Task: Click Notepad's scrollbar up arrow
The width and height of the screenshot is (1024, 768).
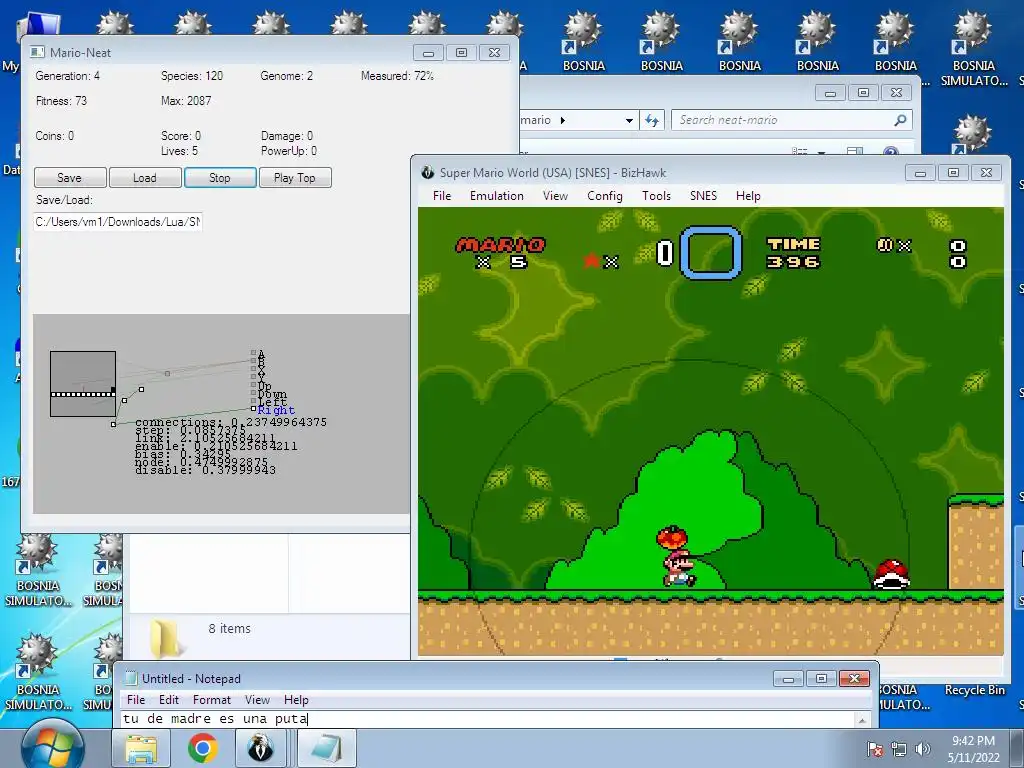Action: (x=862, y=720)
